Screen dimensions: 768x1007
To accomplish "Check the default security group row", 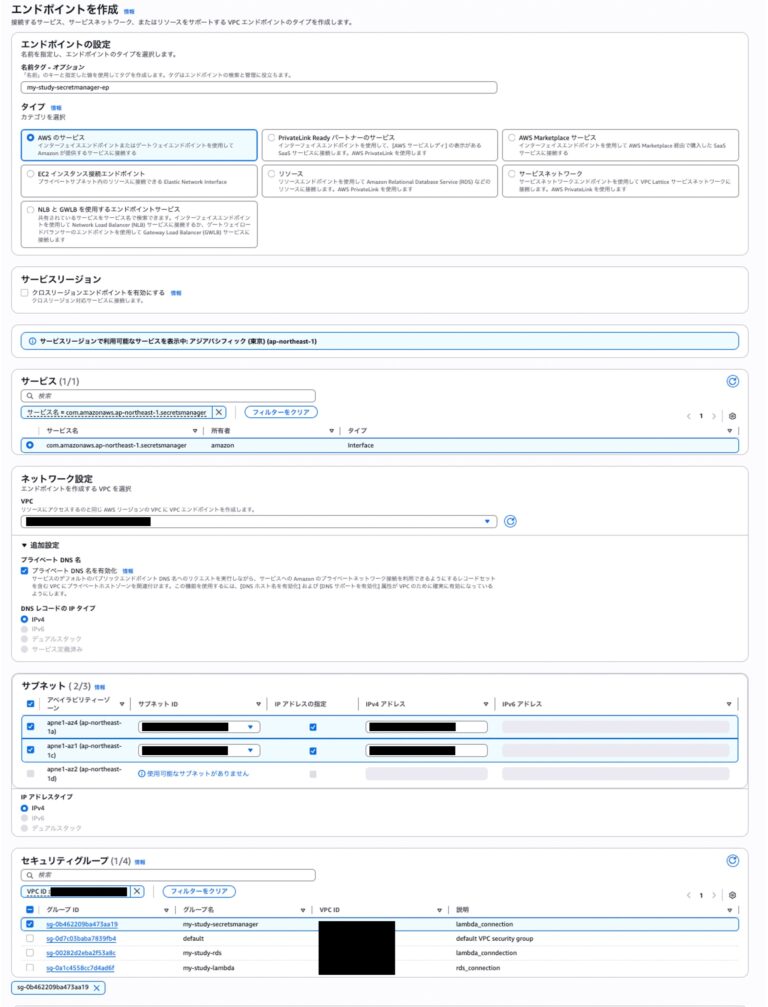I will click(x=29, y=939).
